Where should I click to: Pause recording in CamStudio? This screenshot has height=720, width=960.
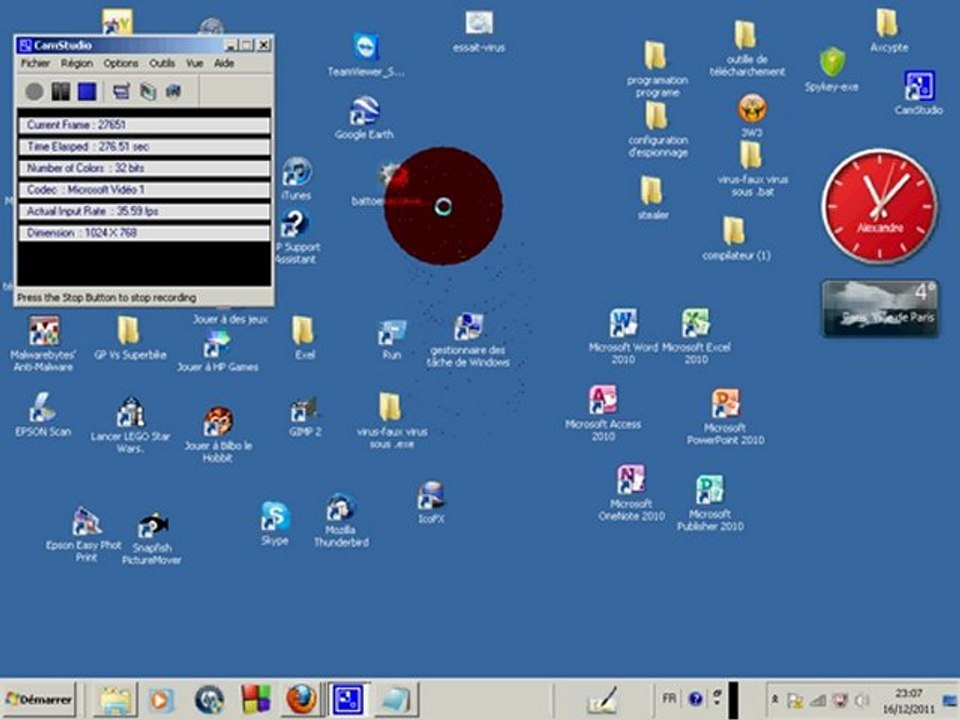(x=61, y=92)
